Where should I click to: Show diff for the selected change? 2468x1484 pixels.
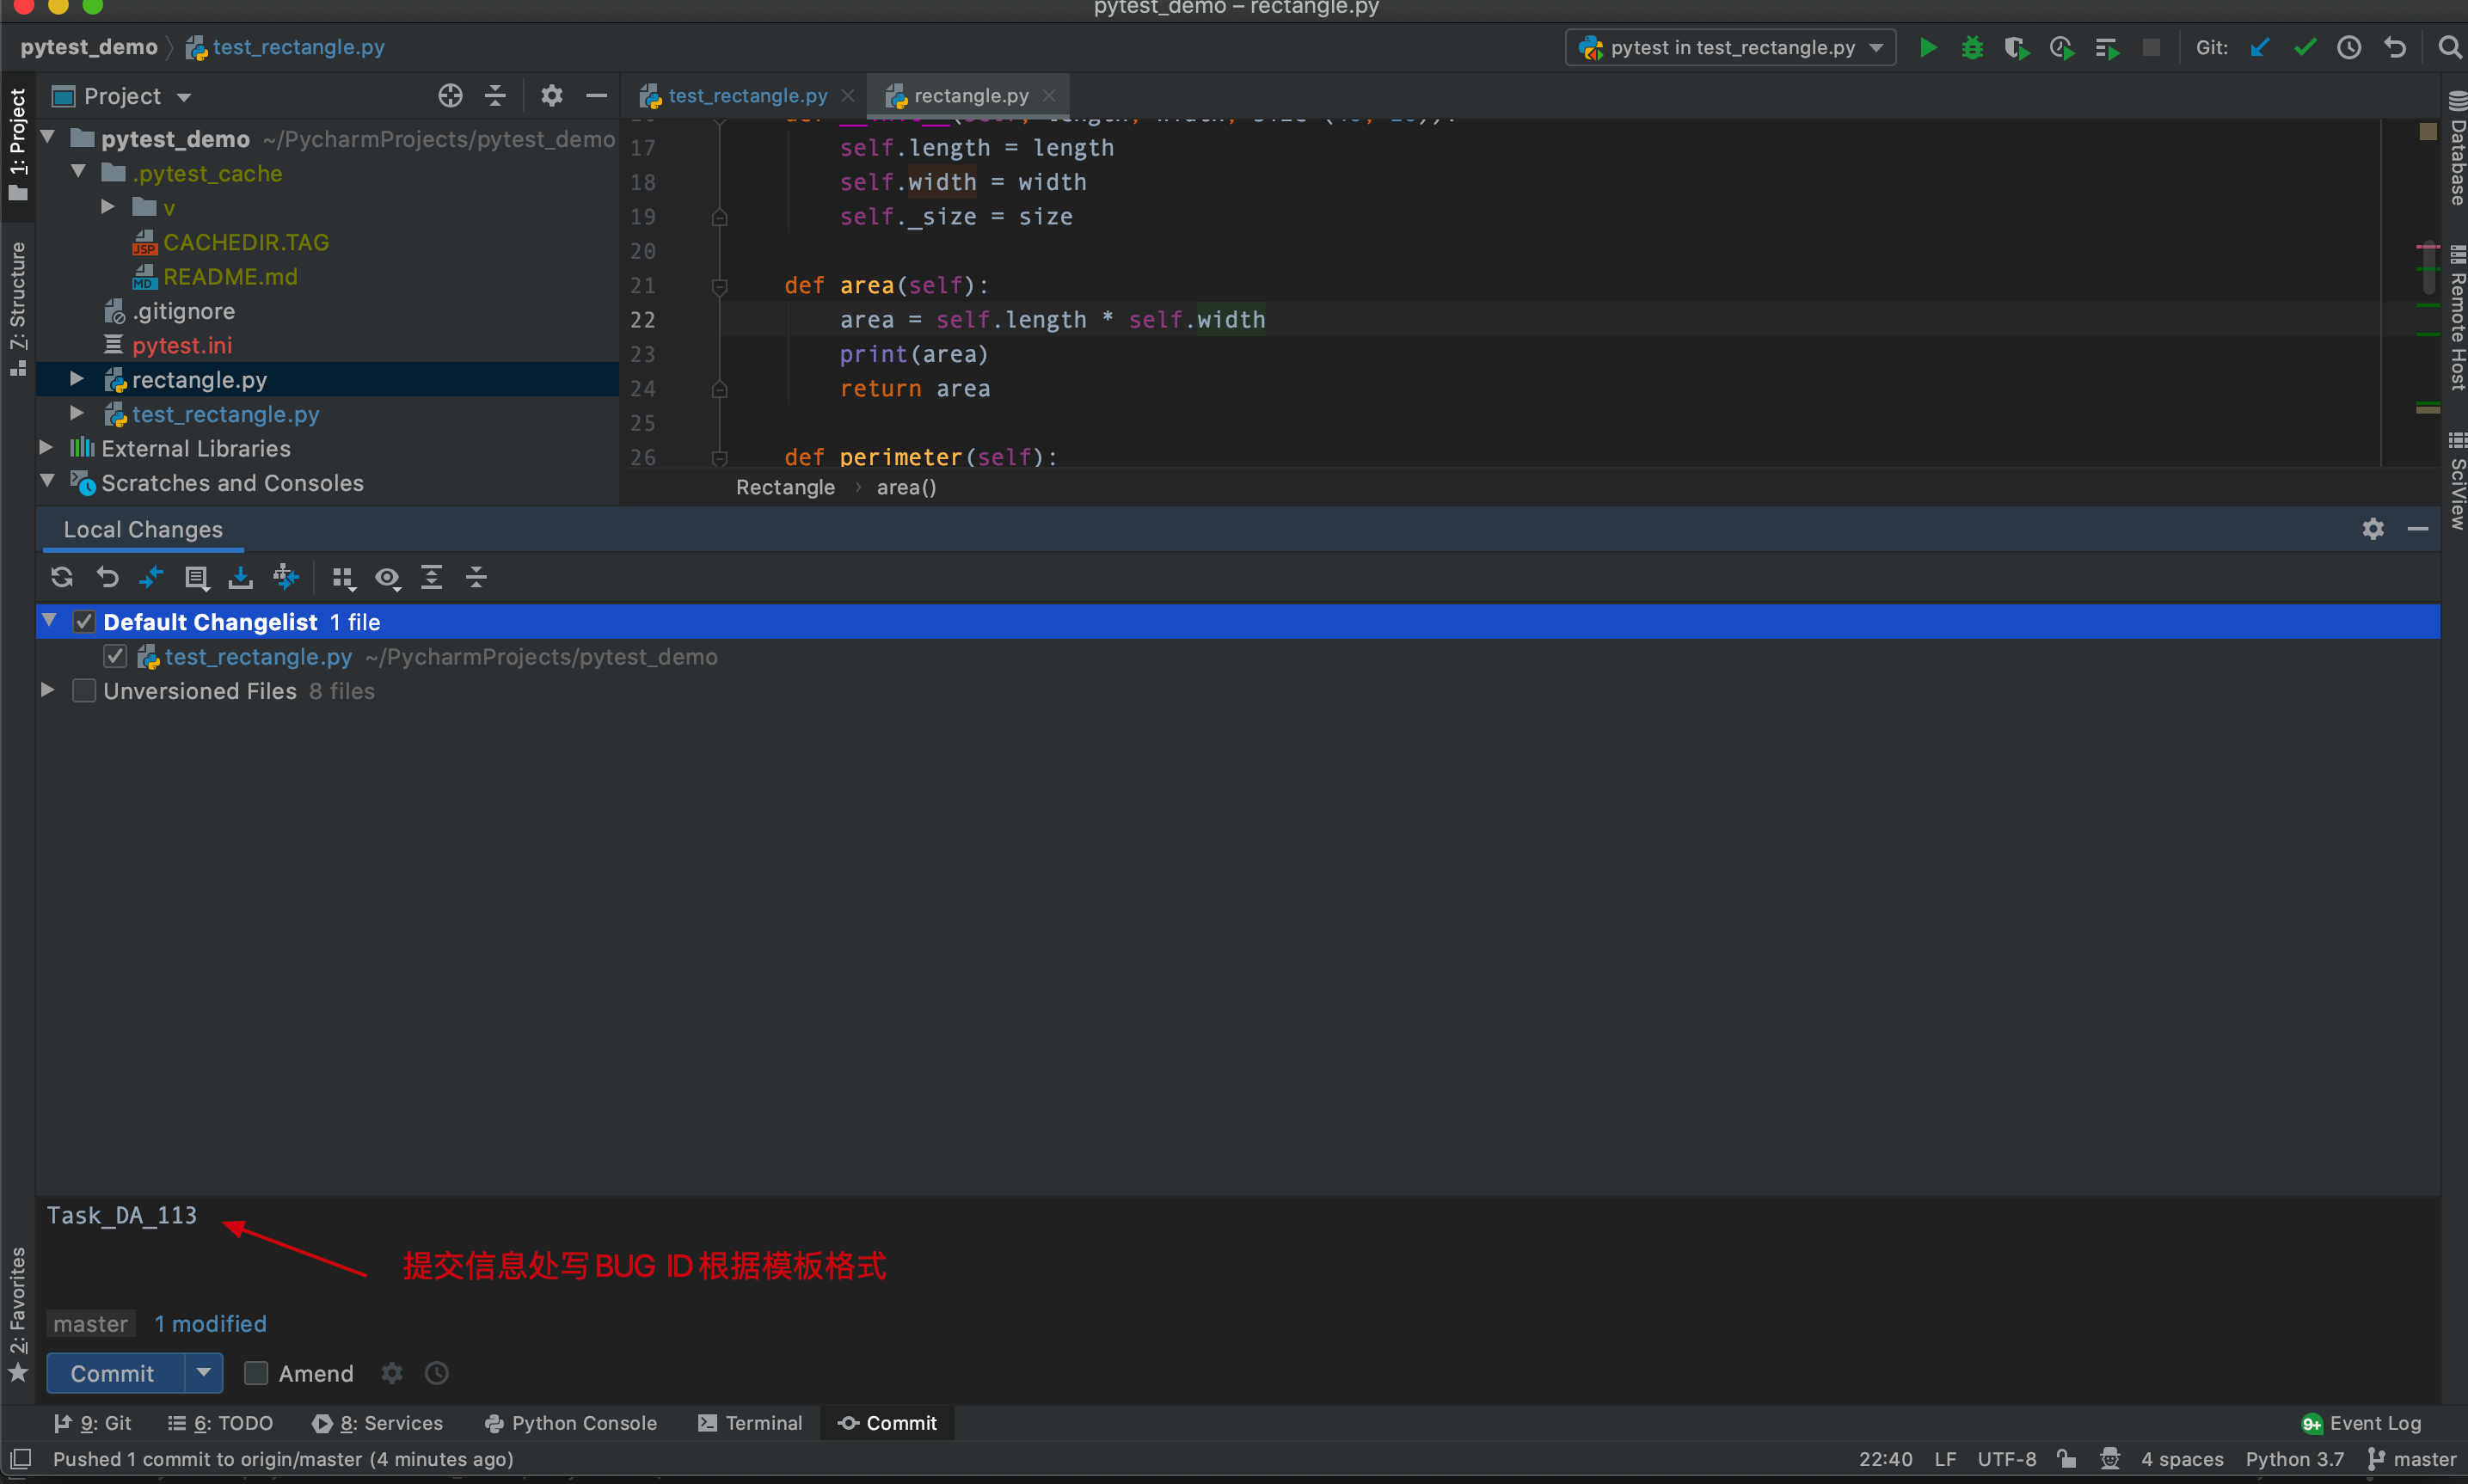point(151,577)
